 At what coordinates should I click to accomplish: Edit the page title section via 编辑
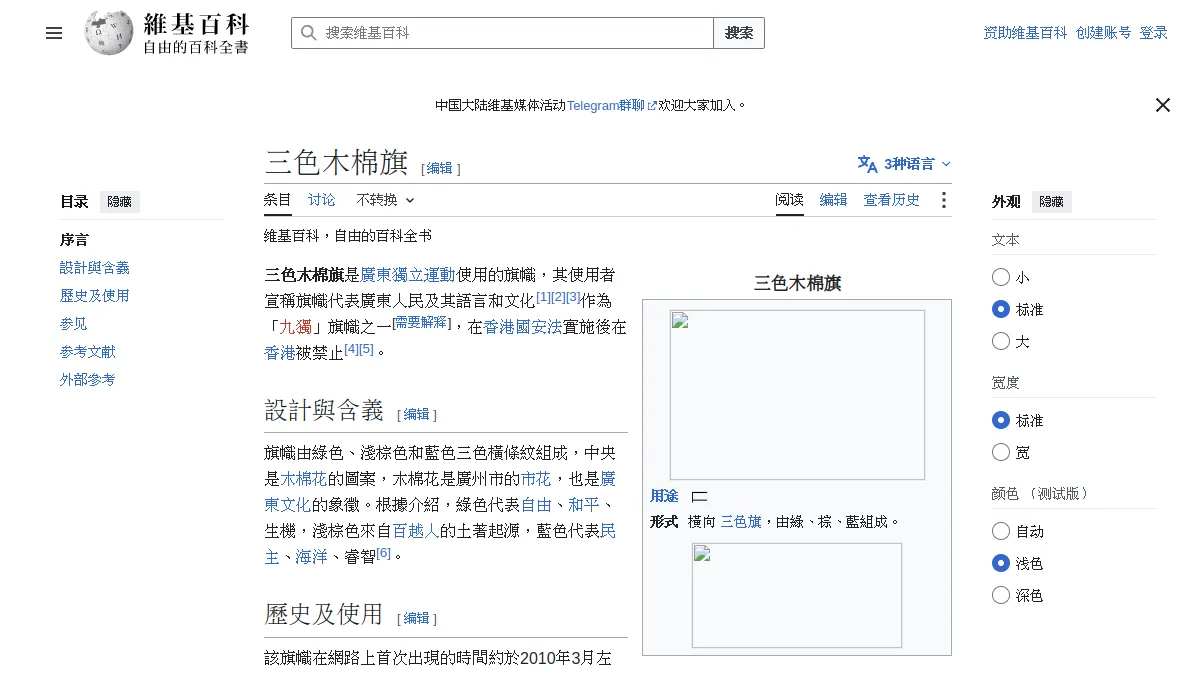440,169
